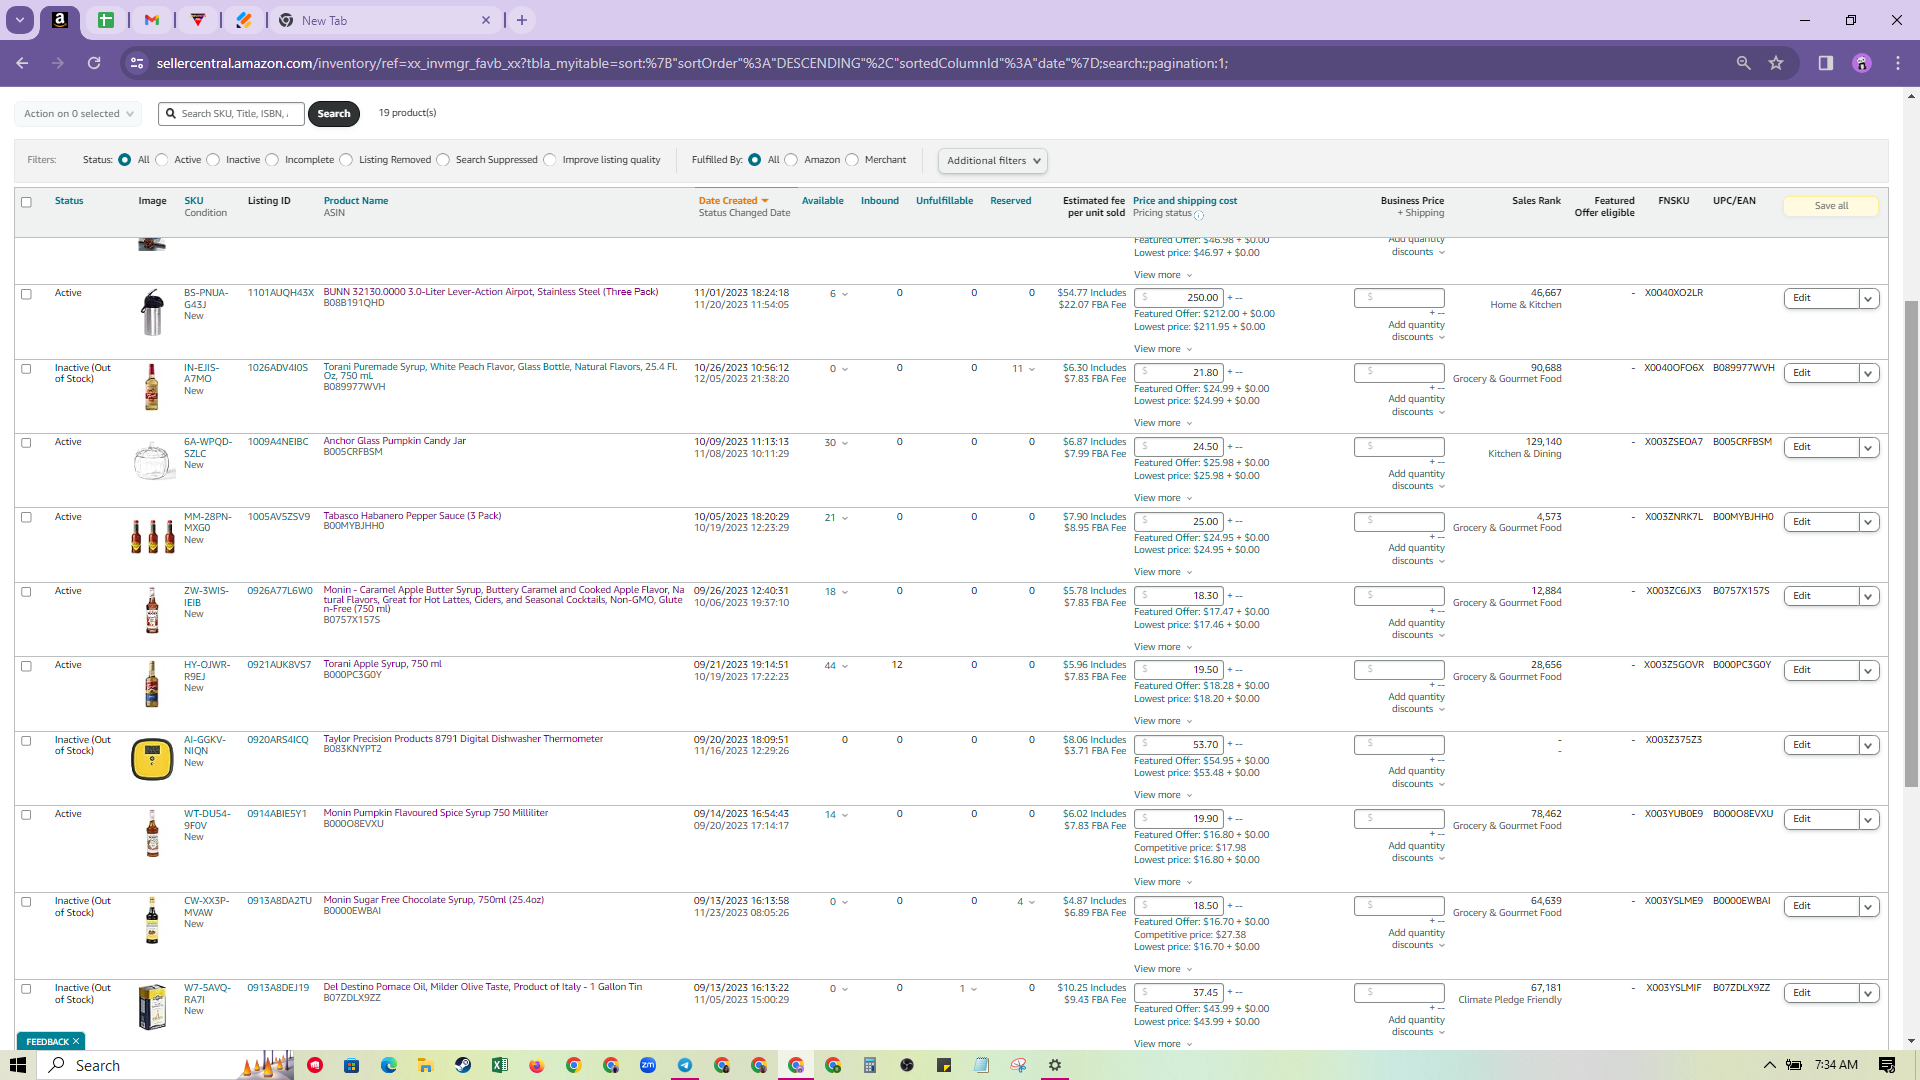Filter by Fulfilled By Amazon

pyautogui.click(x=791, y=160)
